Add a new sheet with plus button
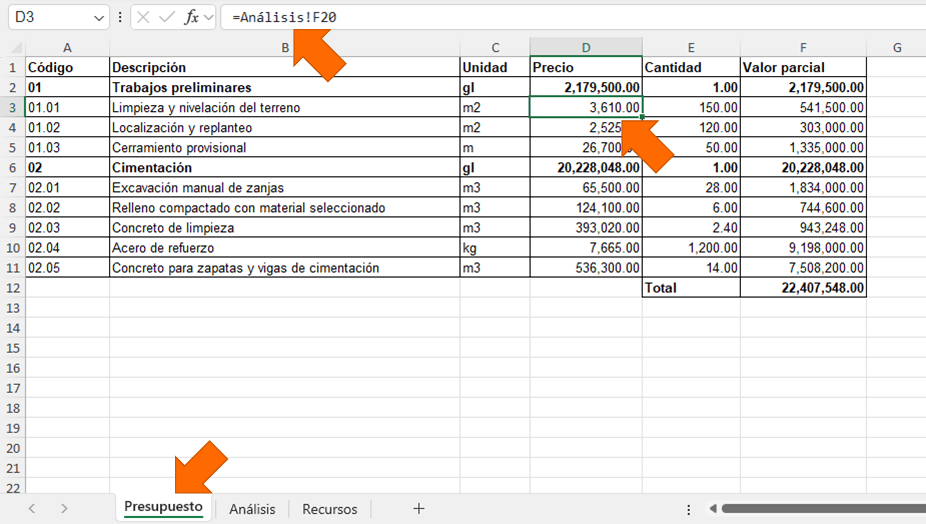This screenshot has width=926, height=524. 419,509
